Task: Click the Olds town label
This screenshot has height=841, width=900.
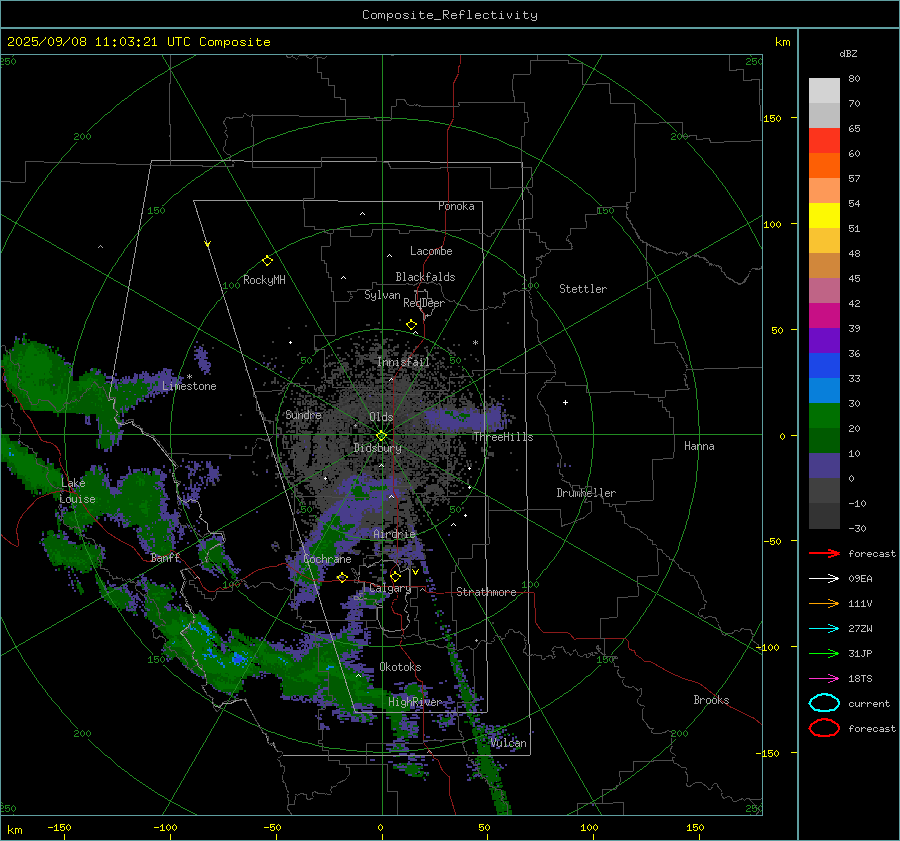Action: (x=381, y=417)
